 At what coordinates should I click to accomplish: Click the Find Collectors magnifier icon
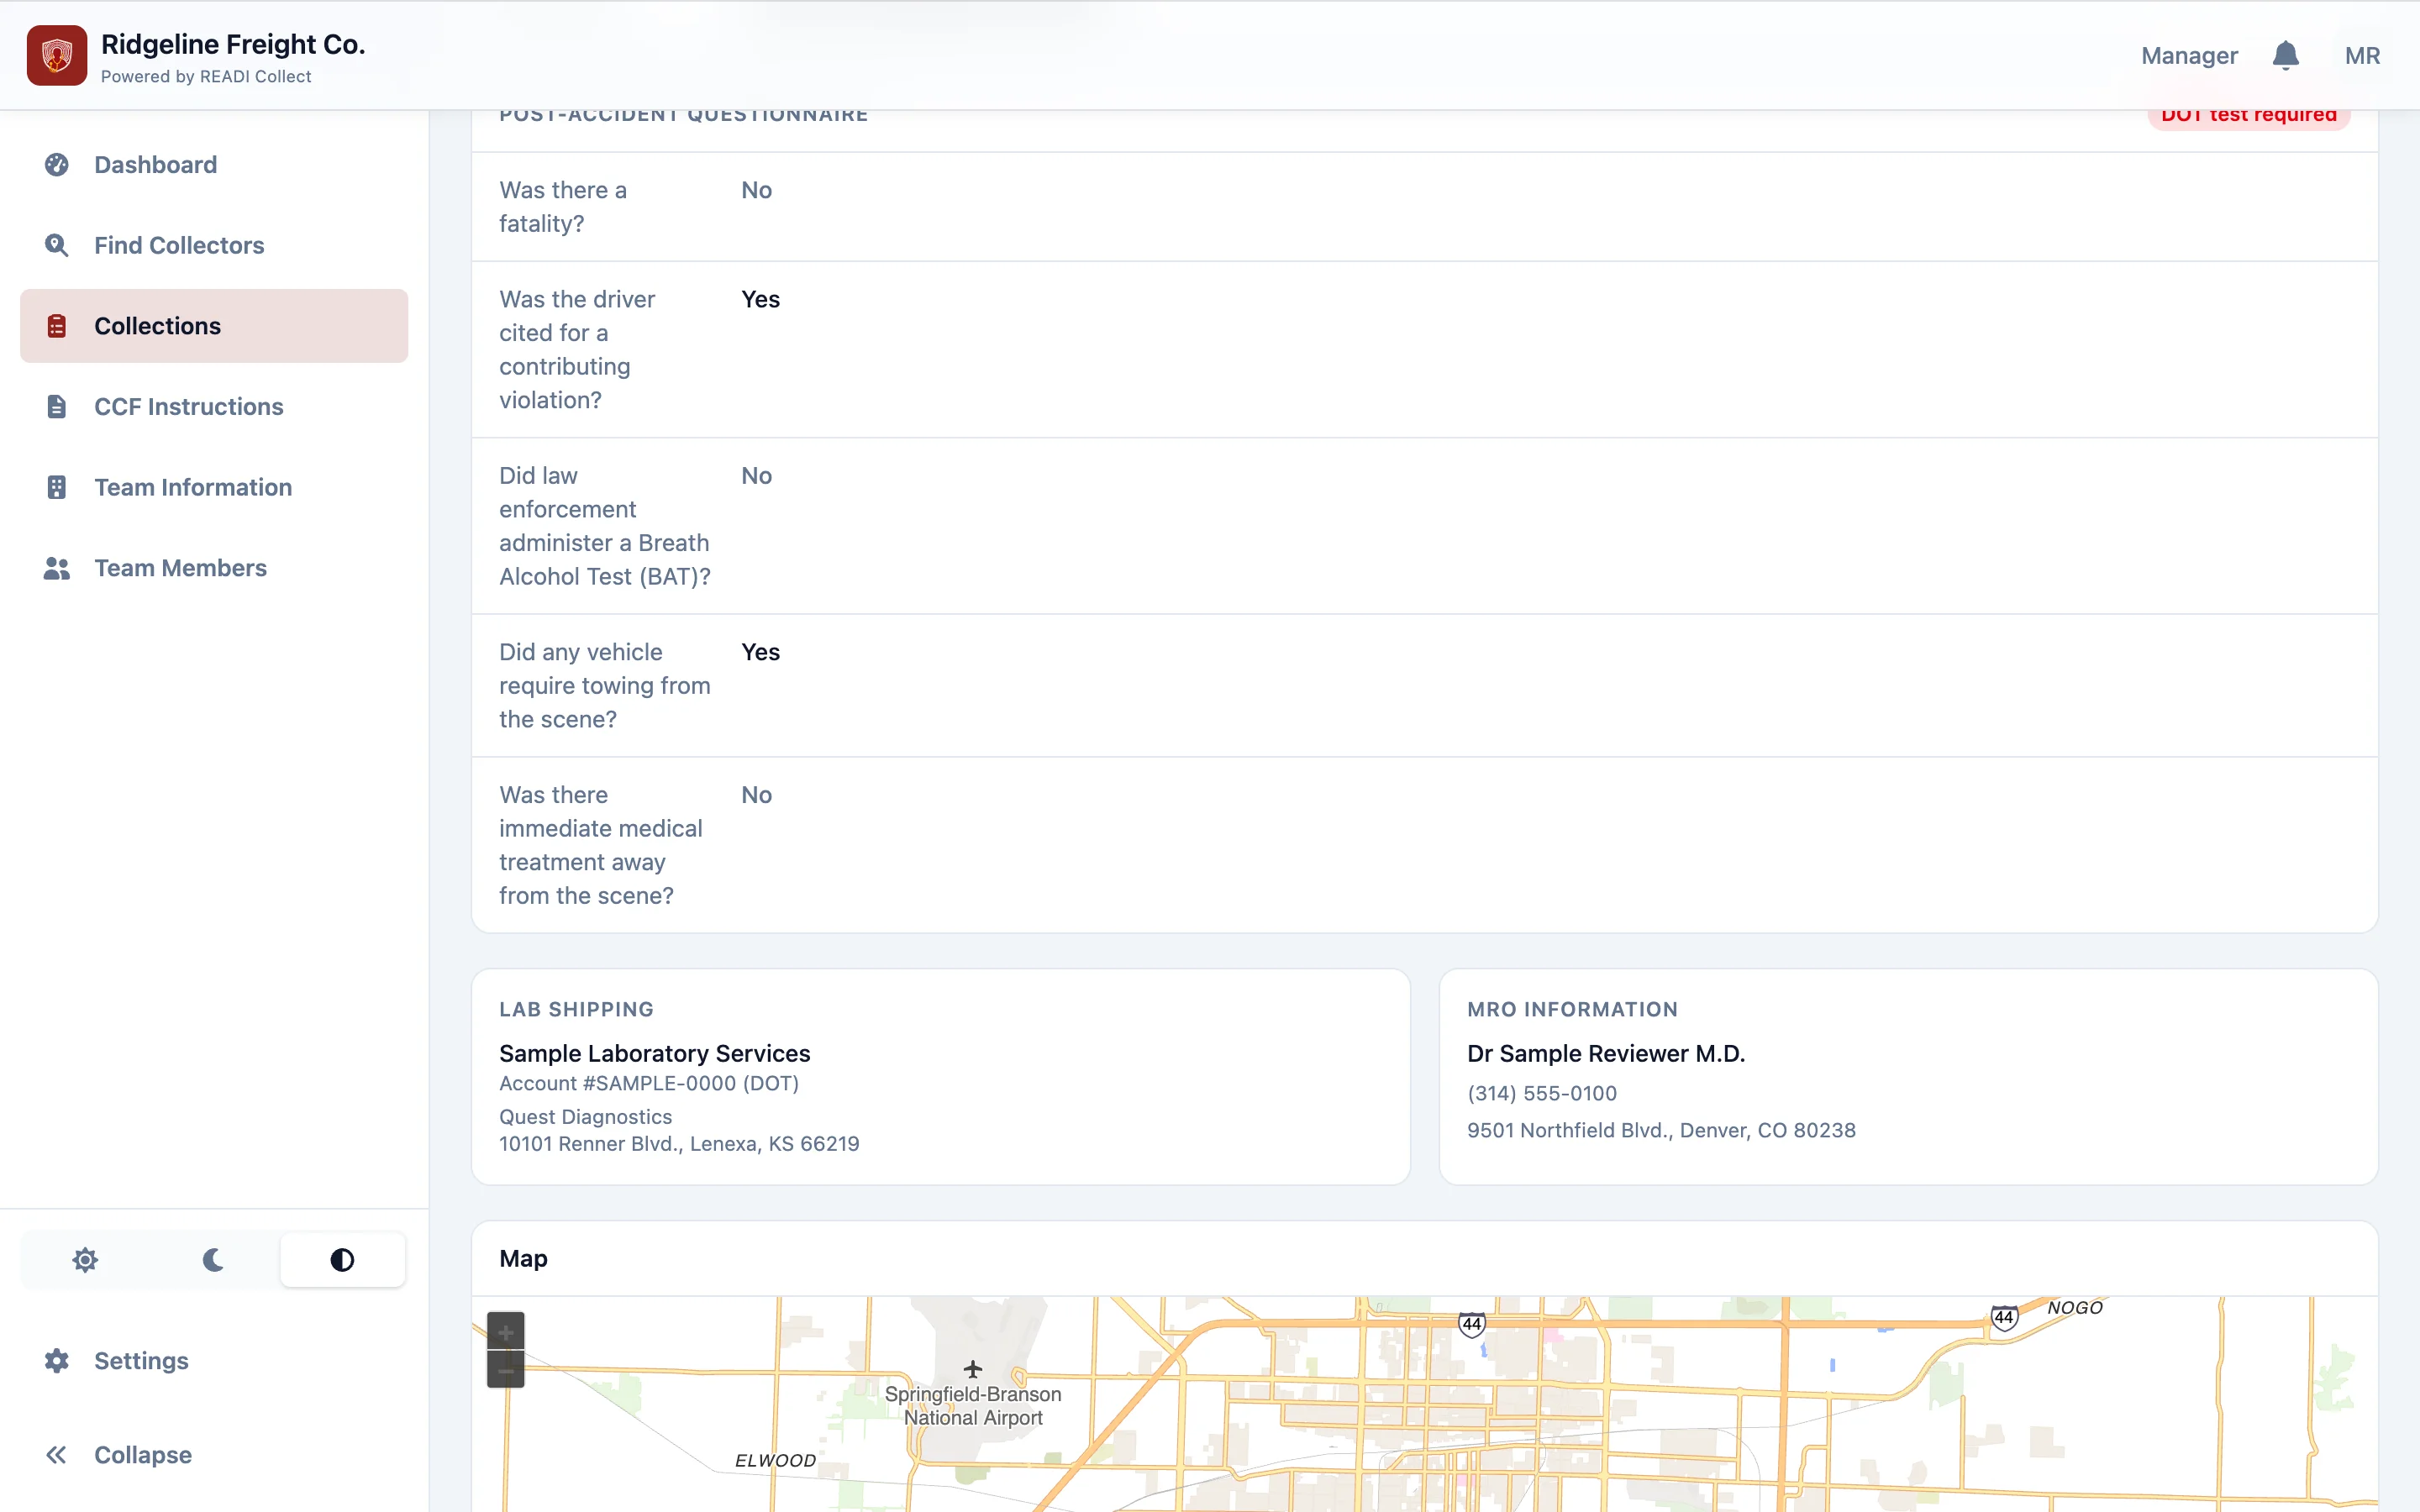57,245
